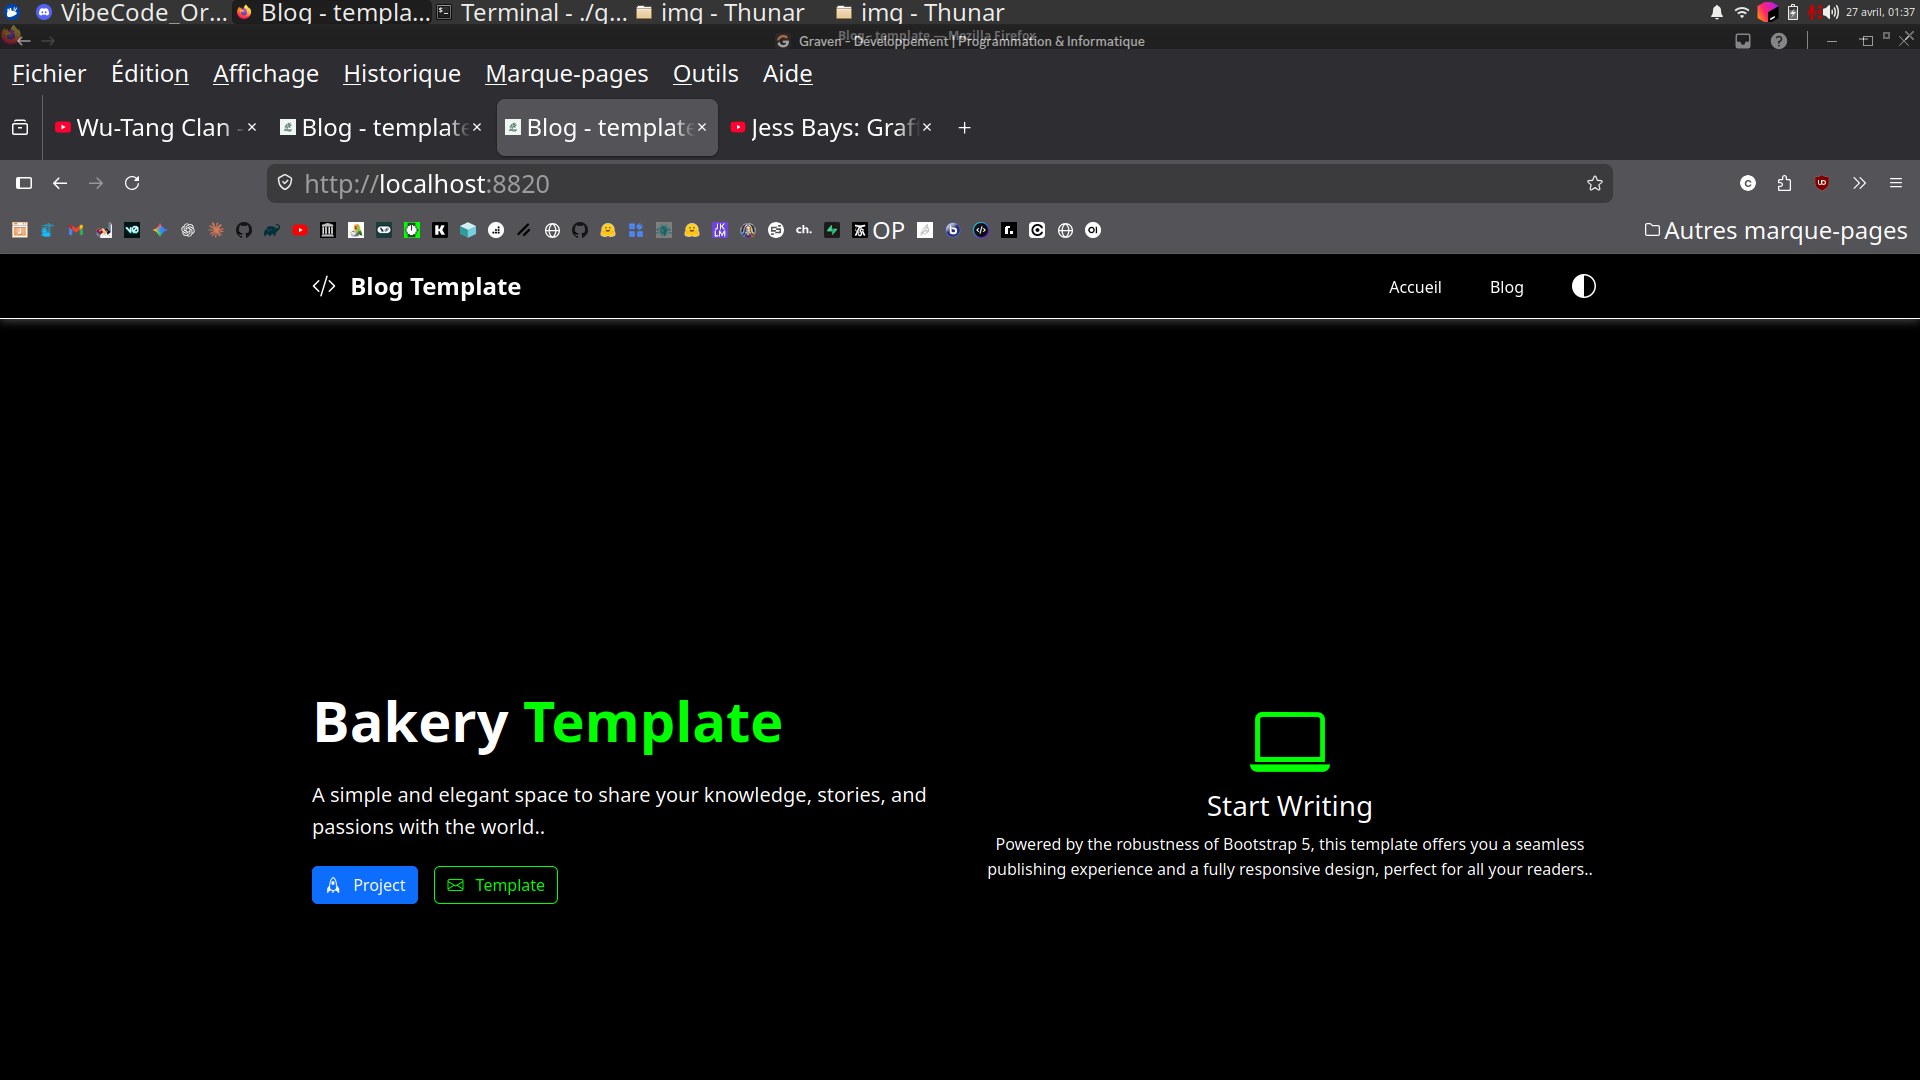Open the Marque-pages menu

[x=566, y=74]
